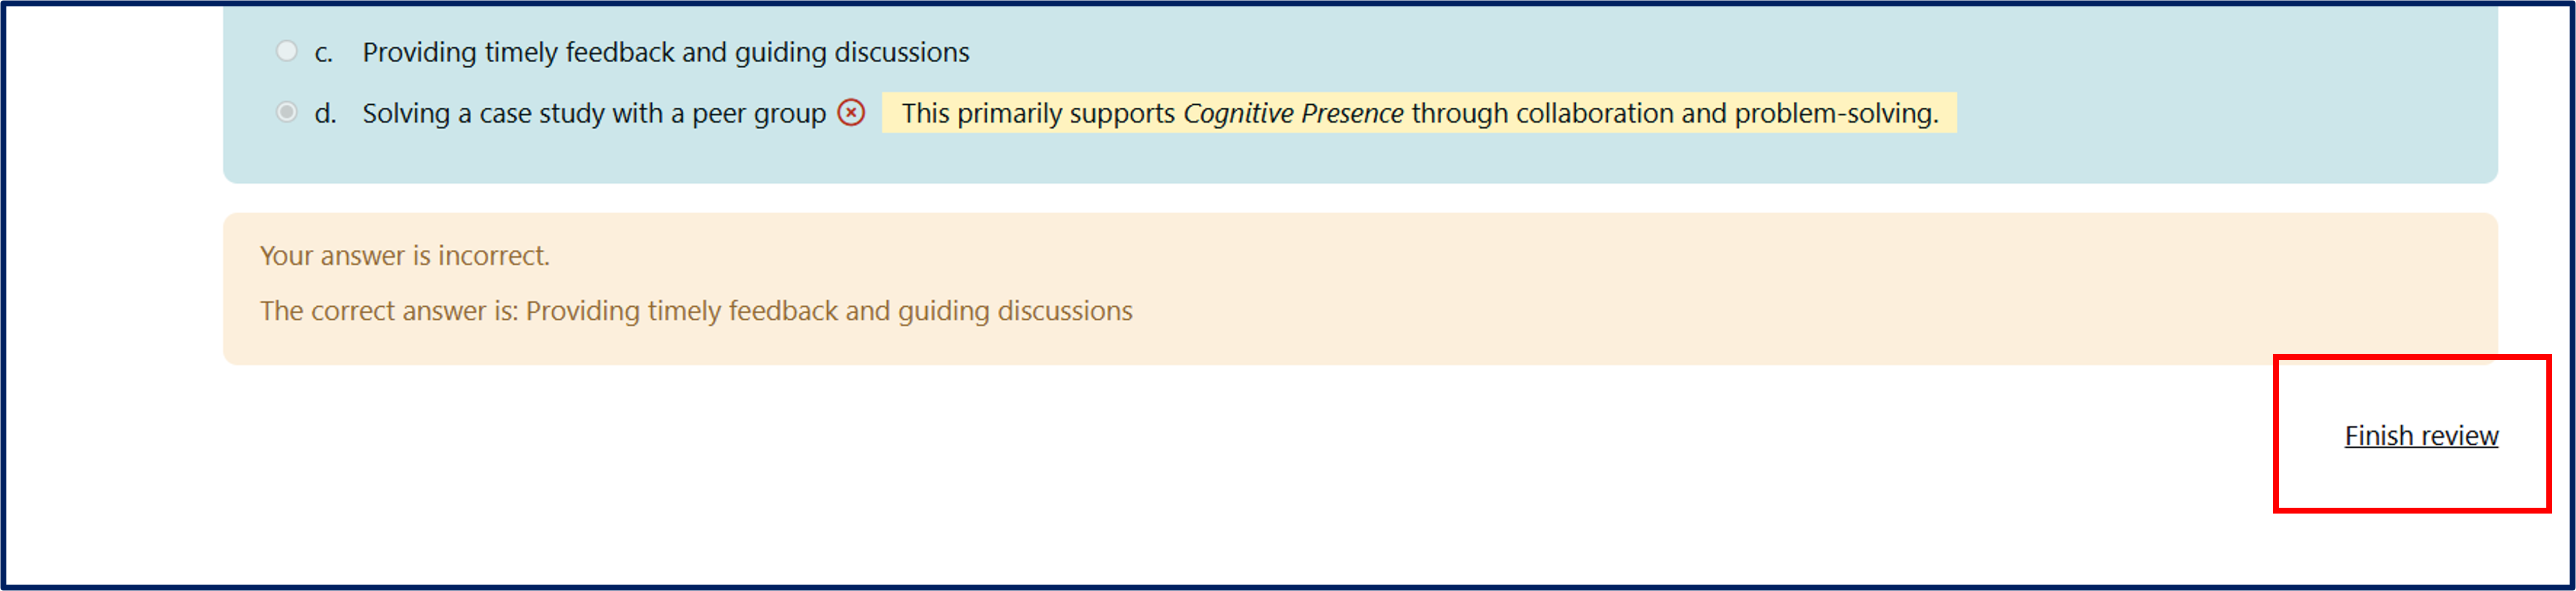Select radio button for option c
The height and width of the screenshot is (591, 2576).
(287, 51)
